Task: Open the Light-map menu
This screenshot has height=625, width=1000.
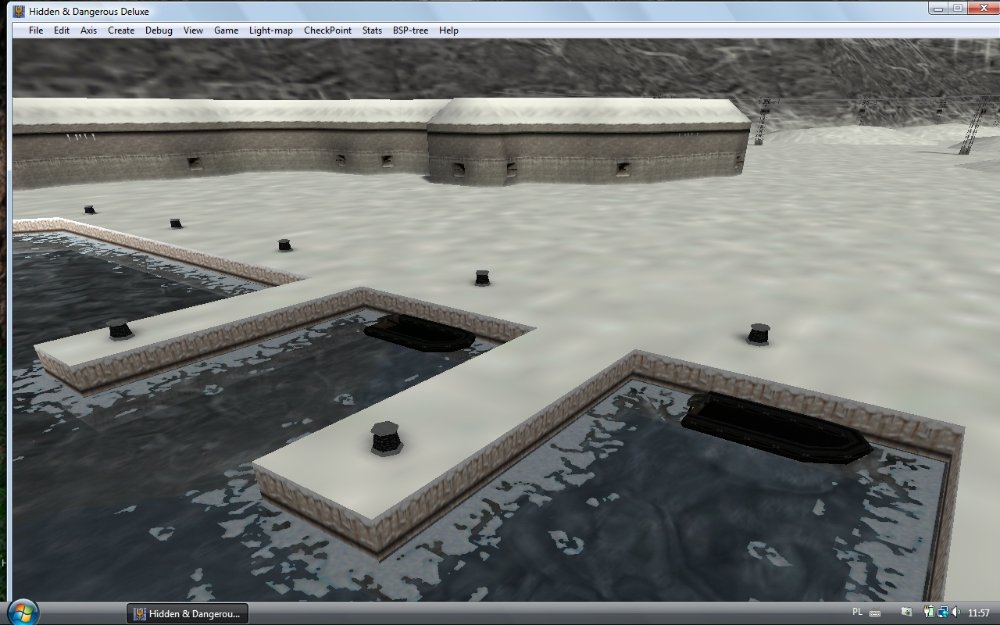Action: 271,30
